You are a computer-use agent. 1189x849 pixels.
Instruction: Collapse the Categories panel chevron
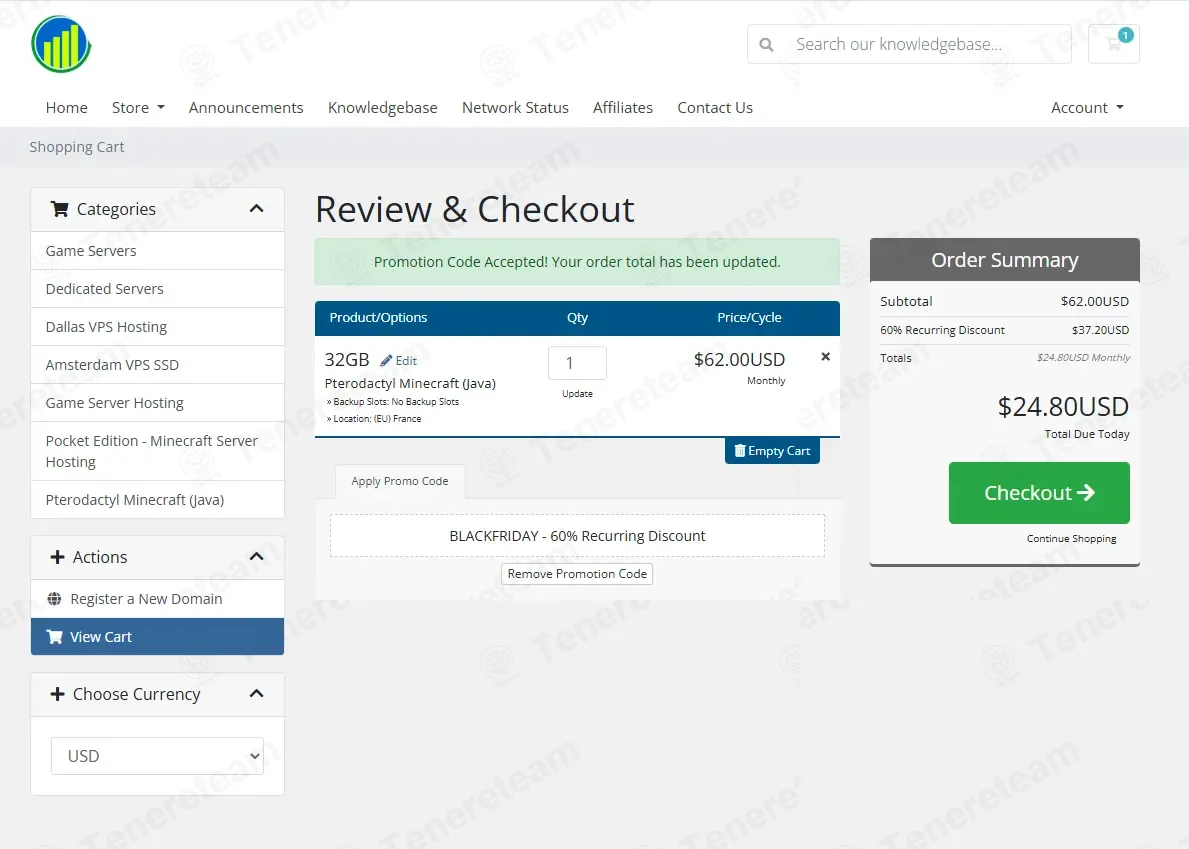[x=256, y=209]
